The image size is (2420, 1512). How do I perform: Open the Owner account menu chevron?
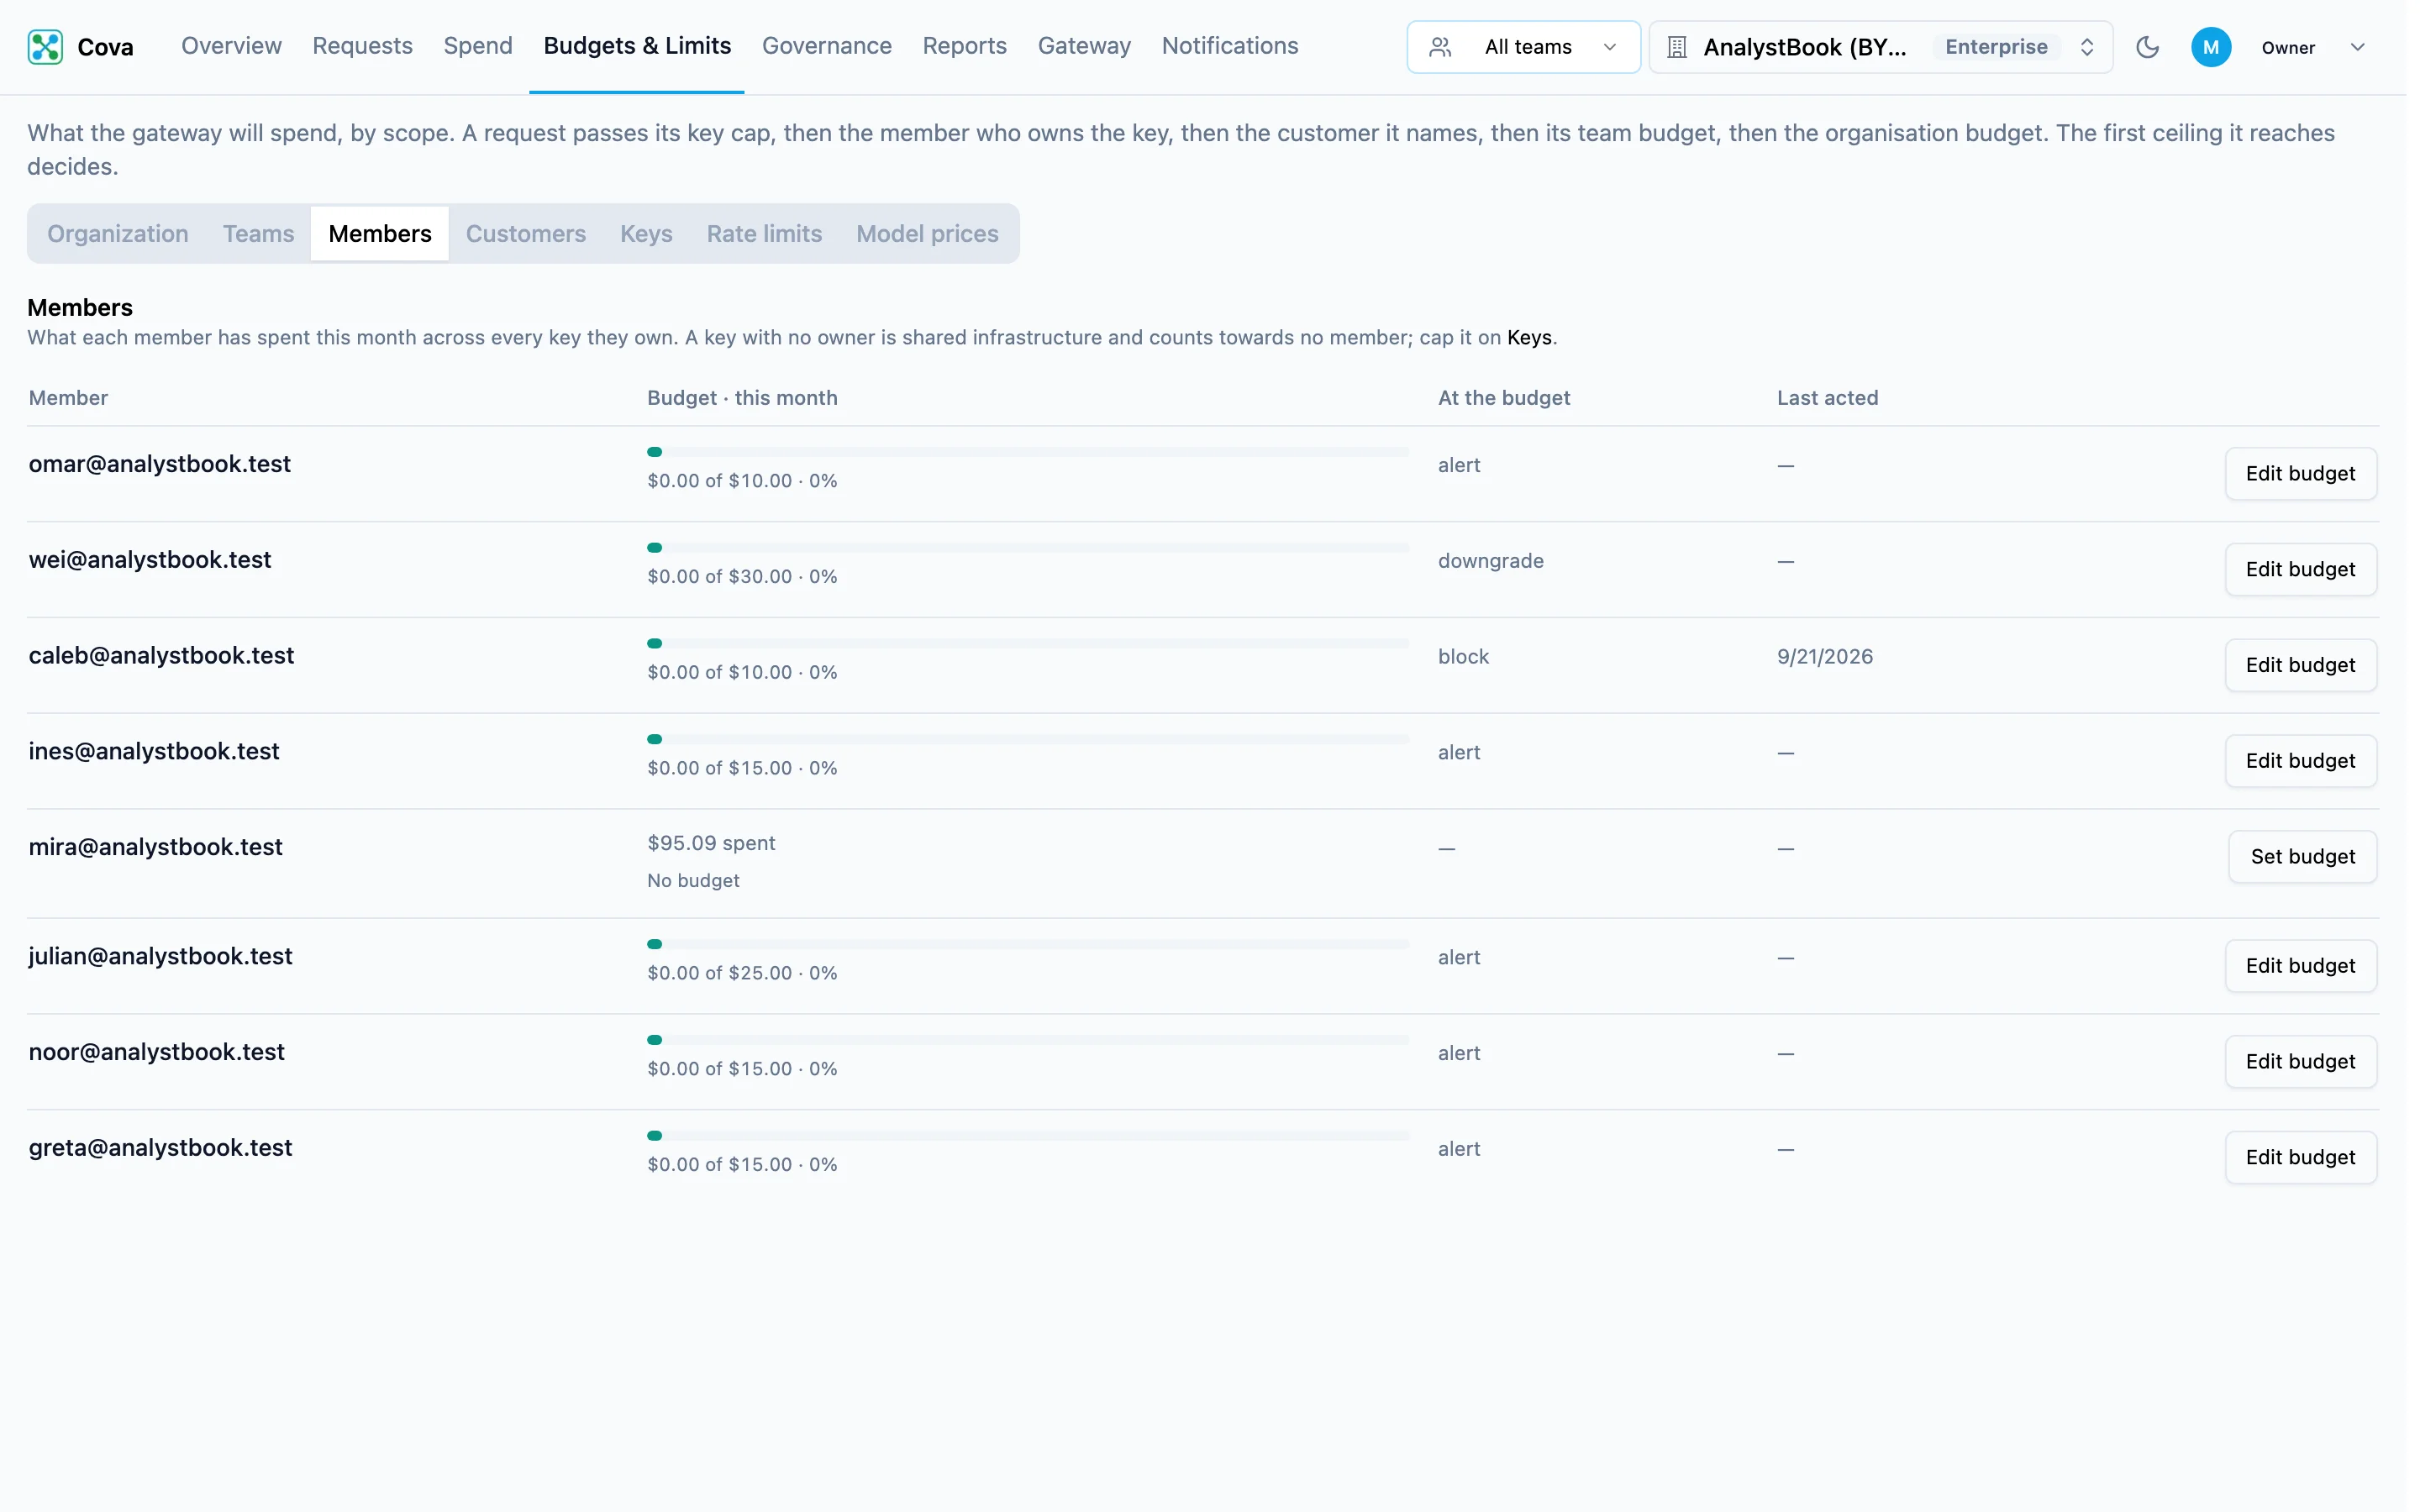(x=2357, y=47)
